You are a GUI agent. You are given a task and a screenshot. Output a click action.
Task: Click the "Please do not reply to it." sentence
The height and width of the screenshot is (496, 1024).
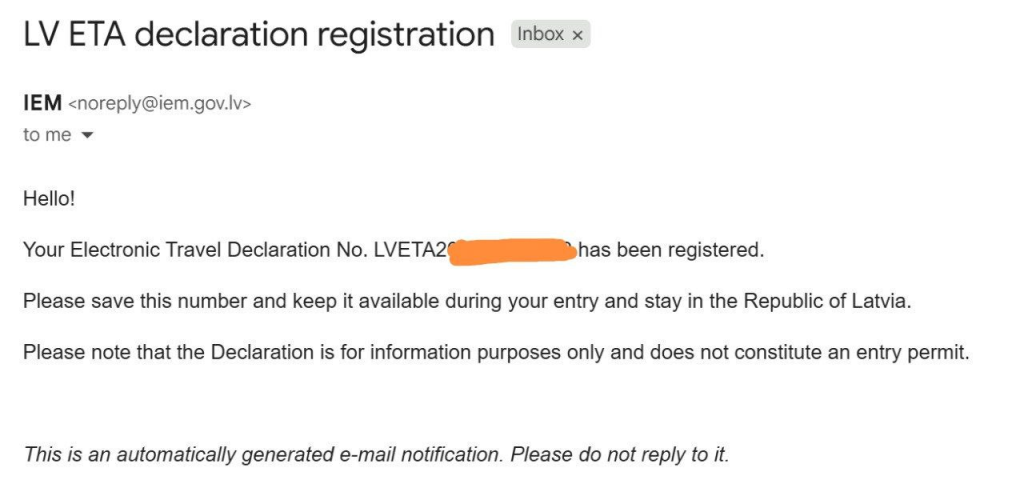point(620,454)
